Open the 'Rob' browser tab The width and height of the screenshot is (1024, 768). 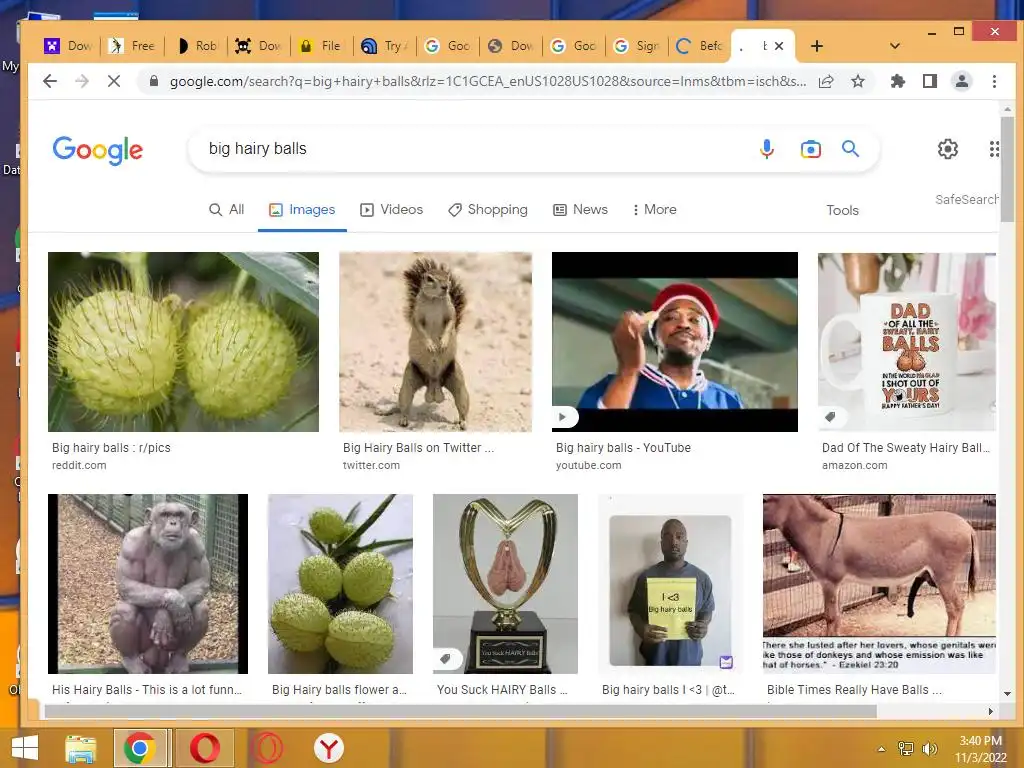pos(198,46)
